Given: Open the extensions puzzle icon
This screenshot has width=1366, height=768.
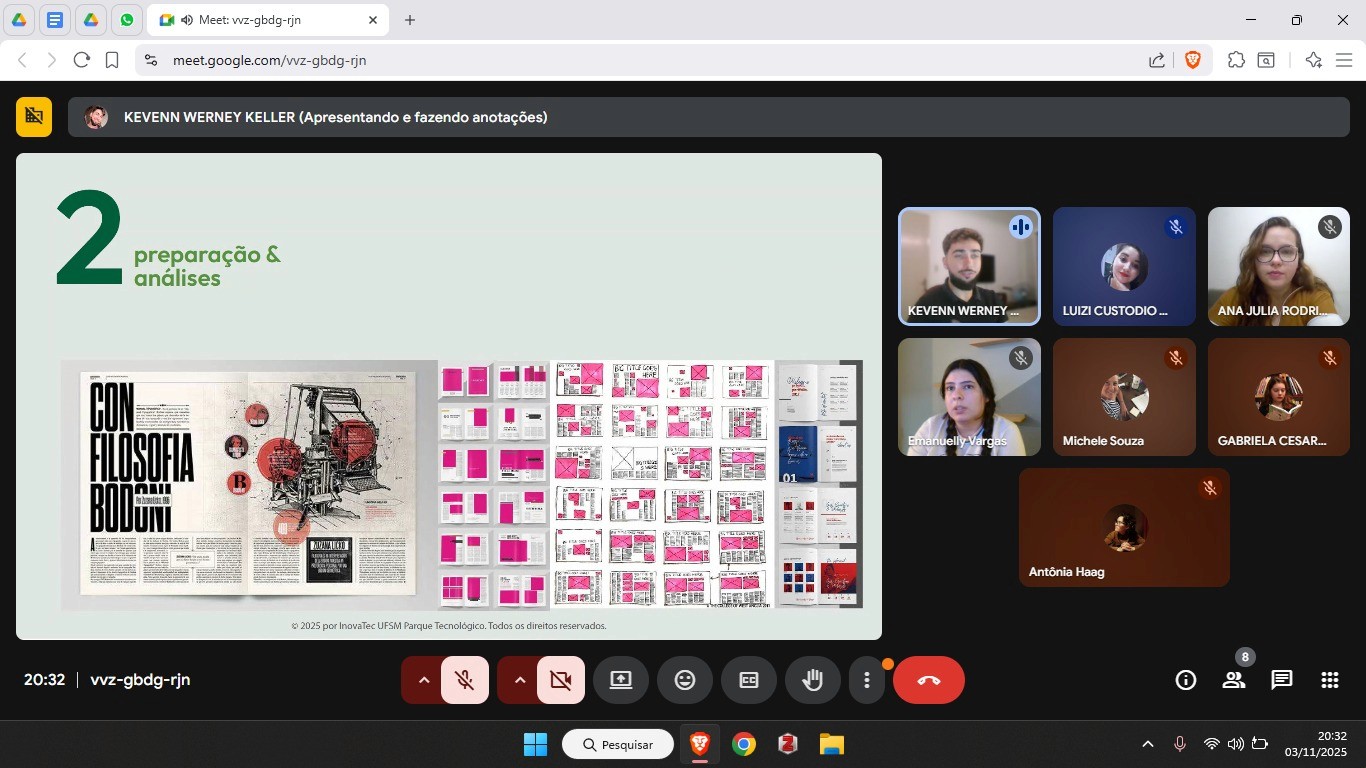Looking at the screenshot, I should (x=1236, y=60).
